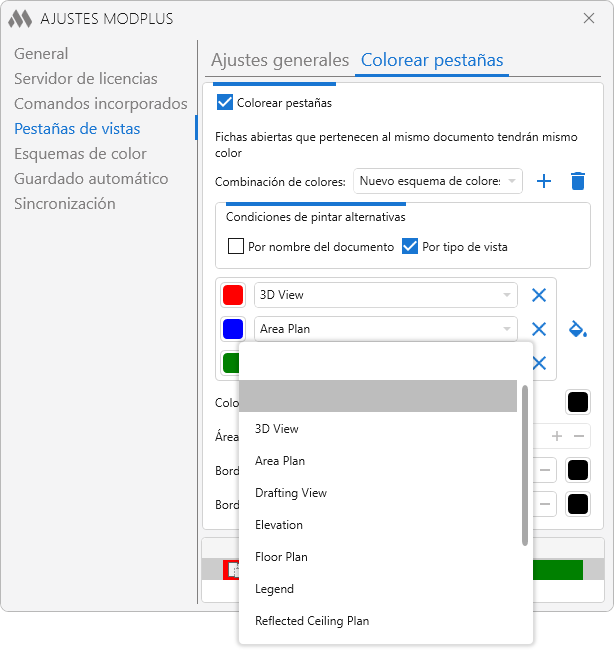Screen dimensions: 614x650
Task: Choose Floor Plan from dropdown list
Action: point(378,557)
